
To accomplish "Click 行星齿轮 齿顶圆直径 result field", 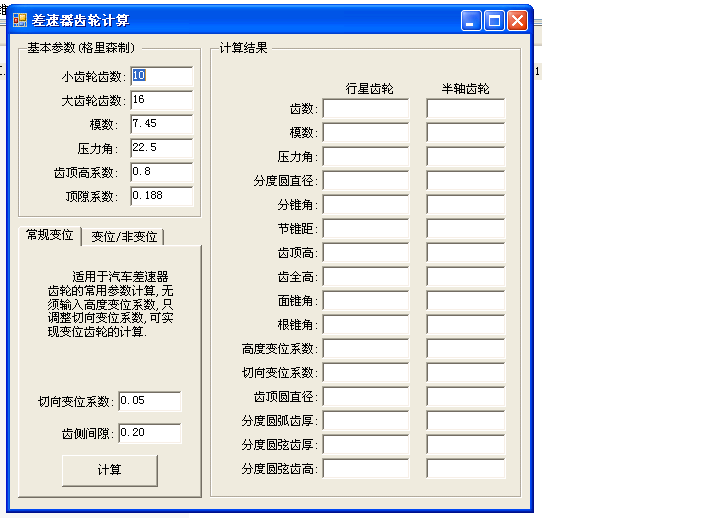I will click(x=366, y=397).
